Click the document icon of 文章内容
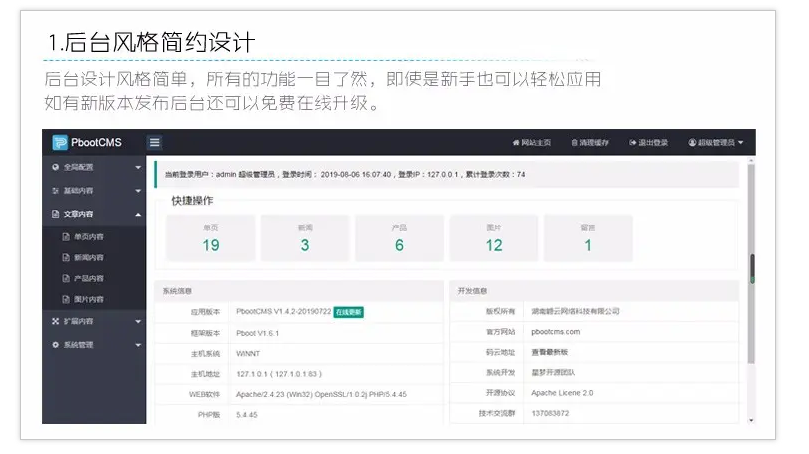 point(56,214)
